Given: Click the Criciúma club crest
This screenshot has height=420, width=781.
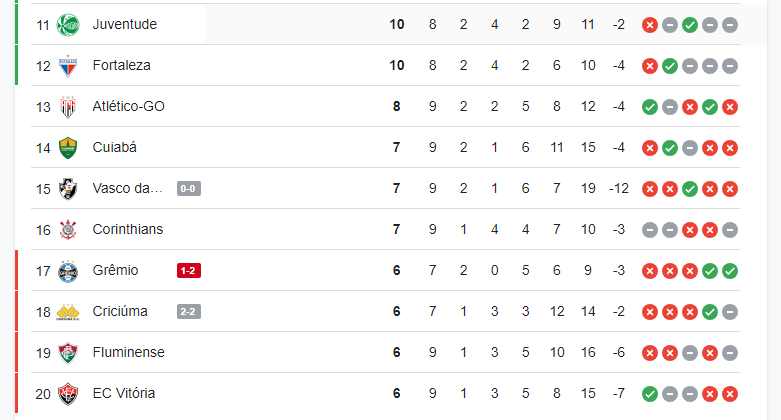Looking at the screenshot, I should (68, 312).
